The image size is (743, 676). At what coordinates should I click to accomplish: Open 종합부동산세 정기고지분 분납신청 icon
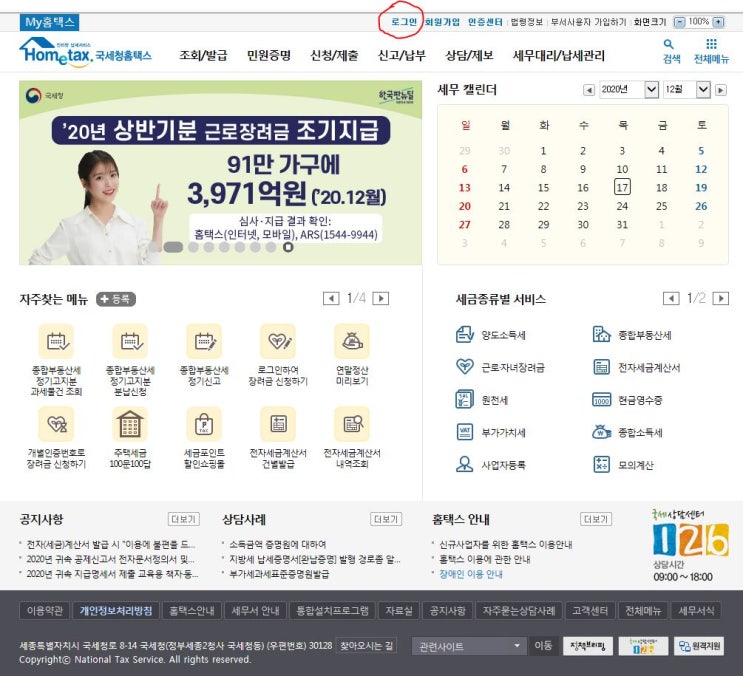coord(130,341)
